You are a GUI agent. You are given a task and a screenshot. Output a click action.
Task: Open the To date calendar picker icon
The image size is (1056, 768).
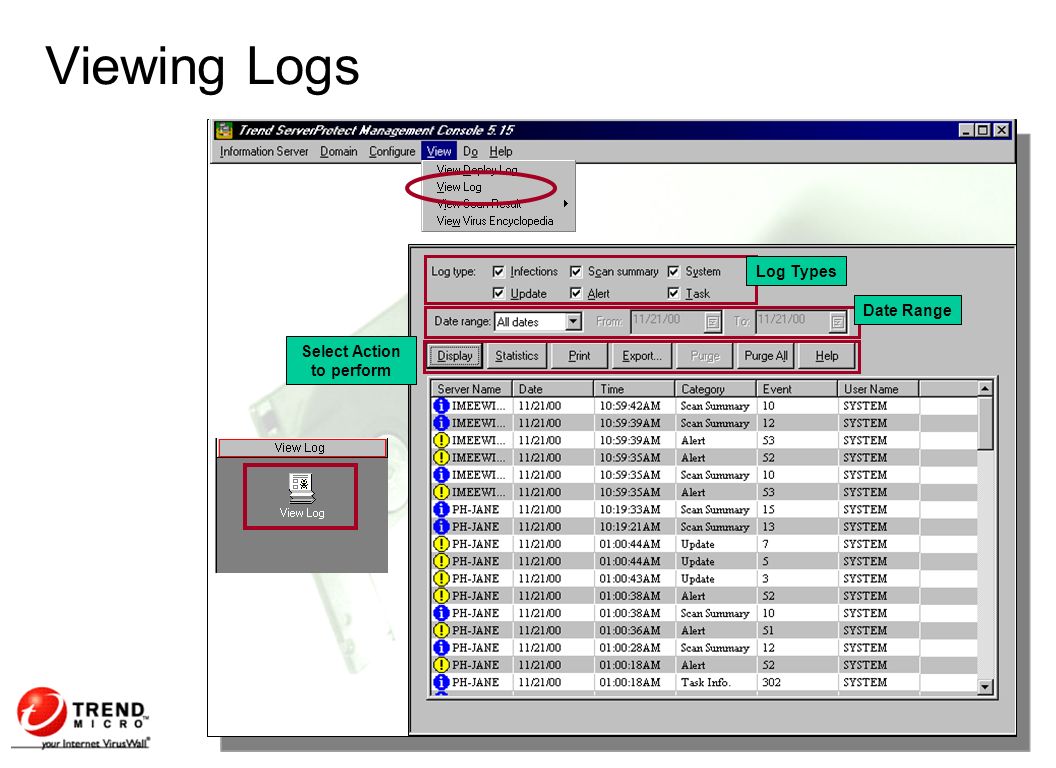(837, 322)
